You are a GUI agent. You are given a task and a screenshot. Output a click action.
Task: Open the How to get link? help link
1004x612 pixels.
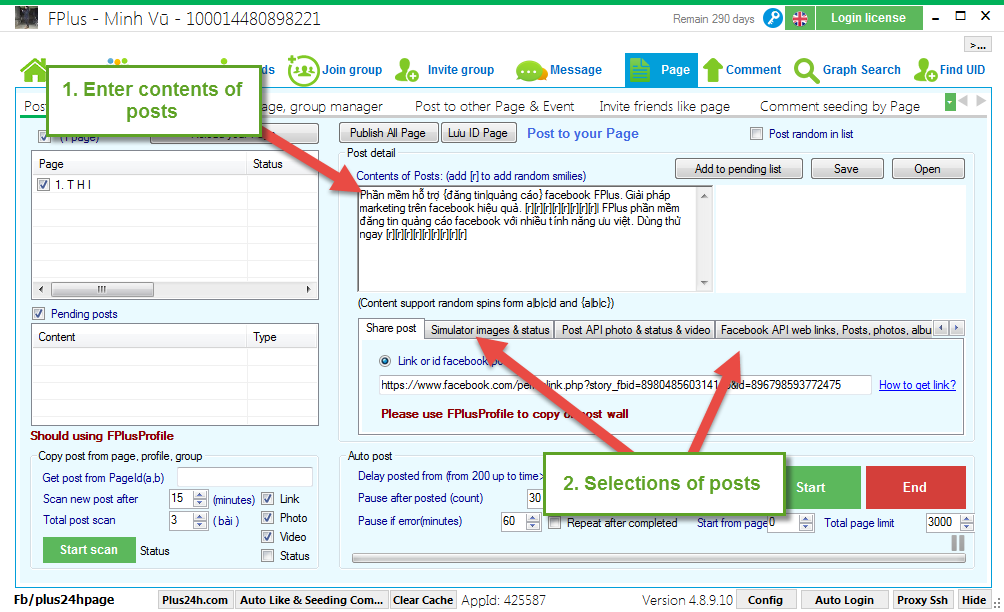[x=917, y=385]
